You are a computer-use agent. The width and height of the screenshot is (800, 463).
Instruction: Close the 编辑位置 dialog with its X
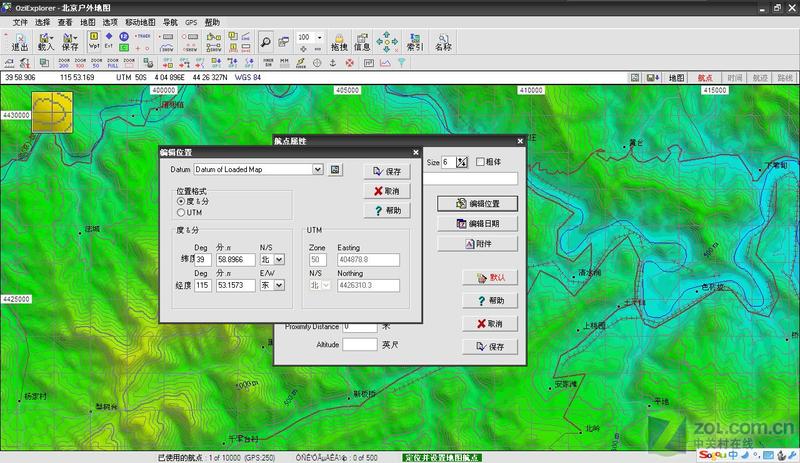coord(416,152)
